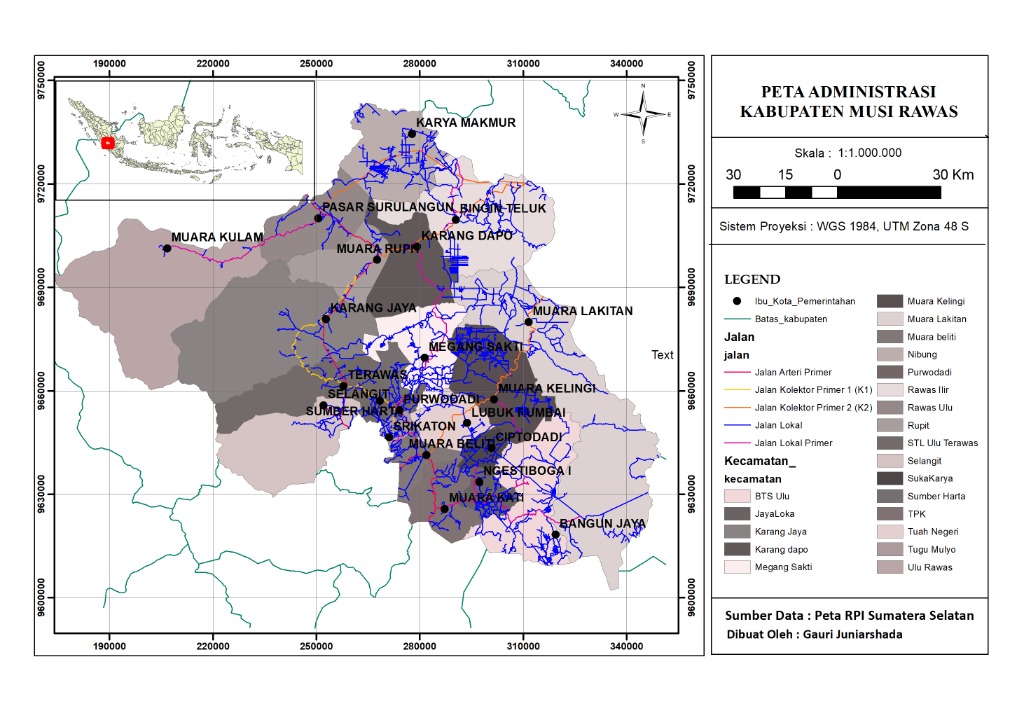
Task: Click the PASAR SURULANGUN map label
Action: (x=388, y=207)
